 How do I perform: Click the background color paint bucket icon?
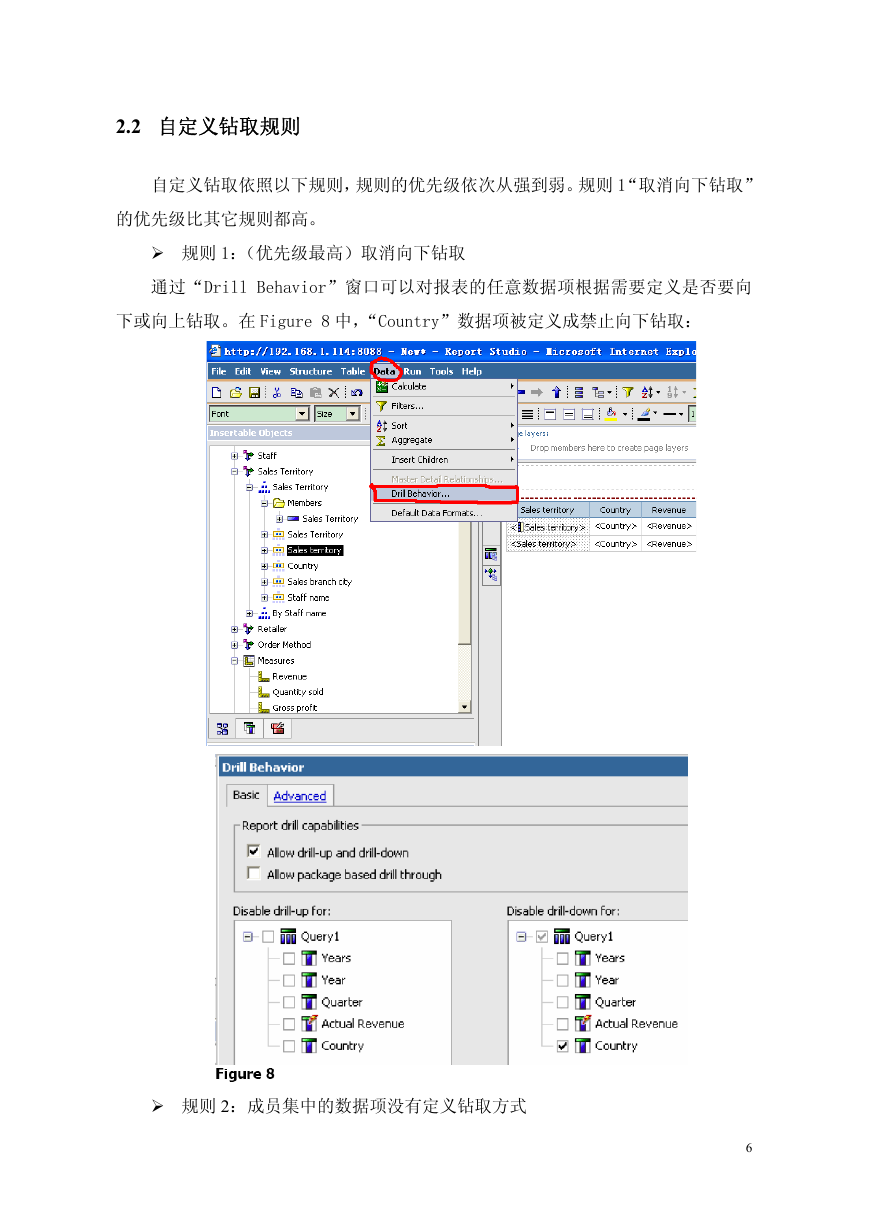[x=612, y=413]
